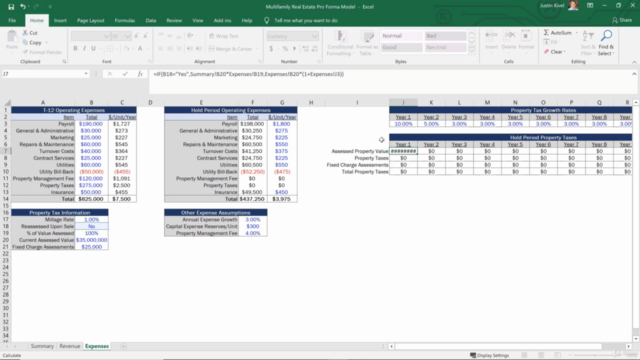This screenshot has width=640, height=360.
Task: Open Conditional Formatting menu
Action: click(x=340, y=43)
